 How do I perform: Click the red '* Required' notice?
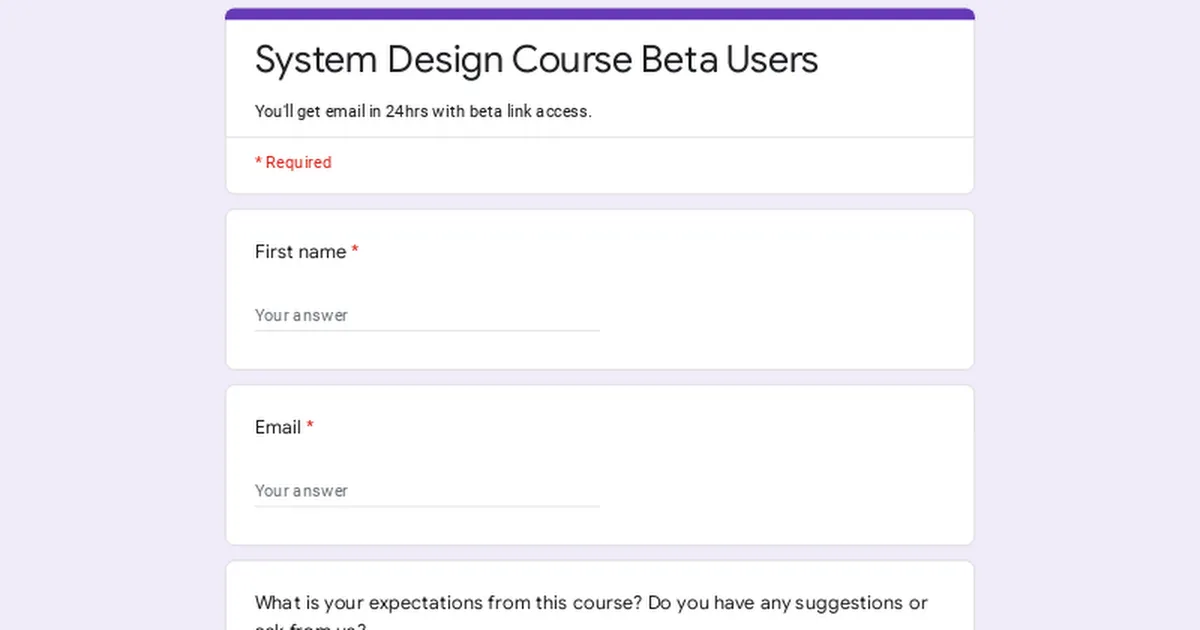click(x=293, y=162)
